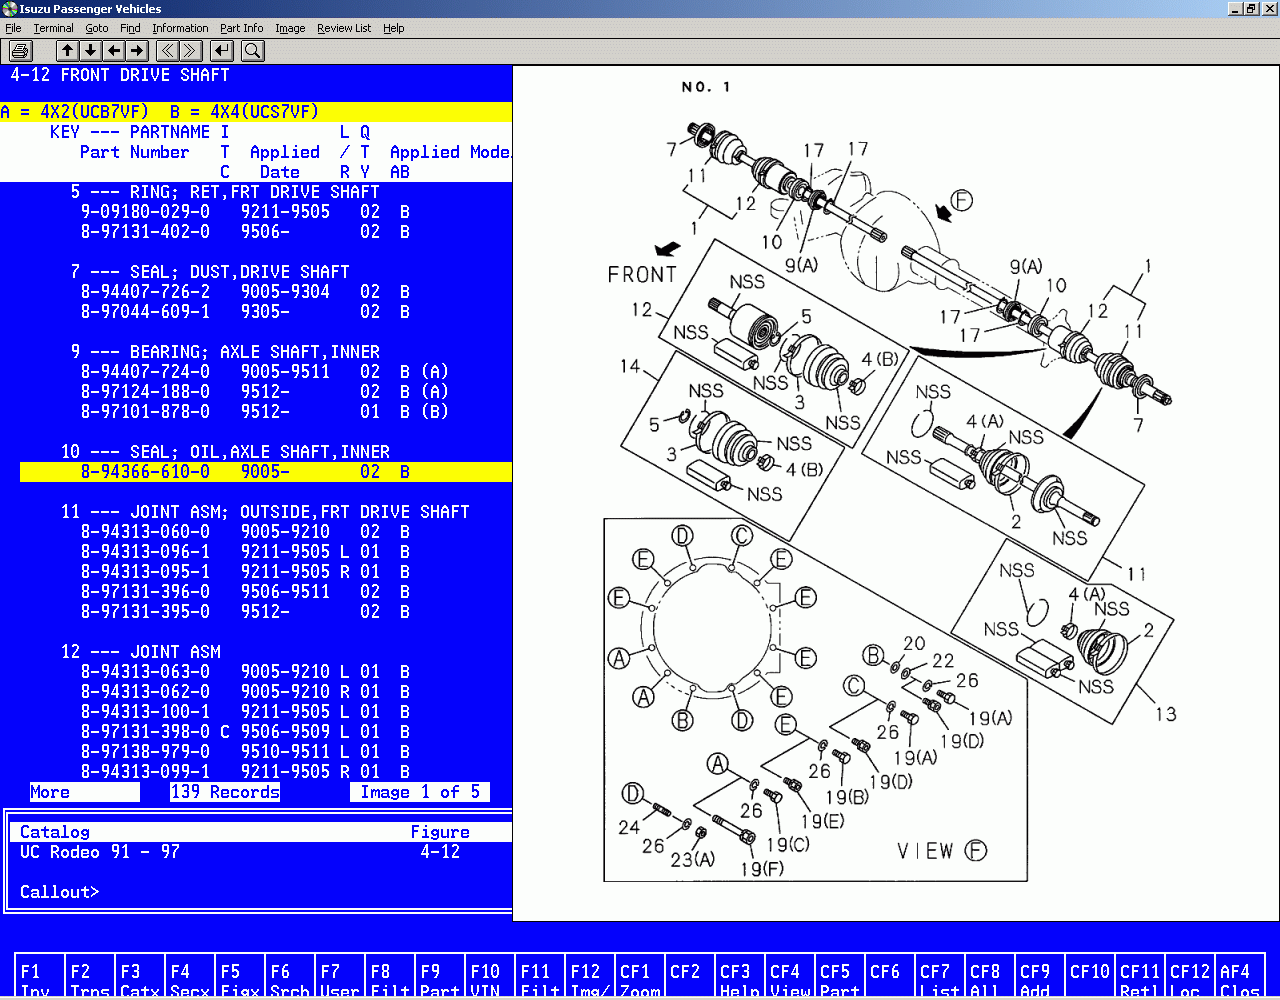This screenshot has width=1280, height=1000.
Task: Open the Review List menu
Action: pos(344,28)
